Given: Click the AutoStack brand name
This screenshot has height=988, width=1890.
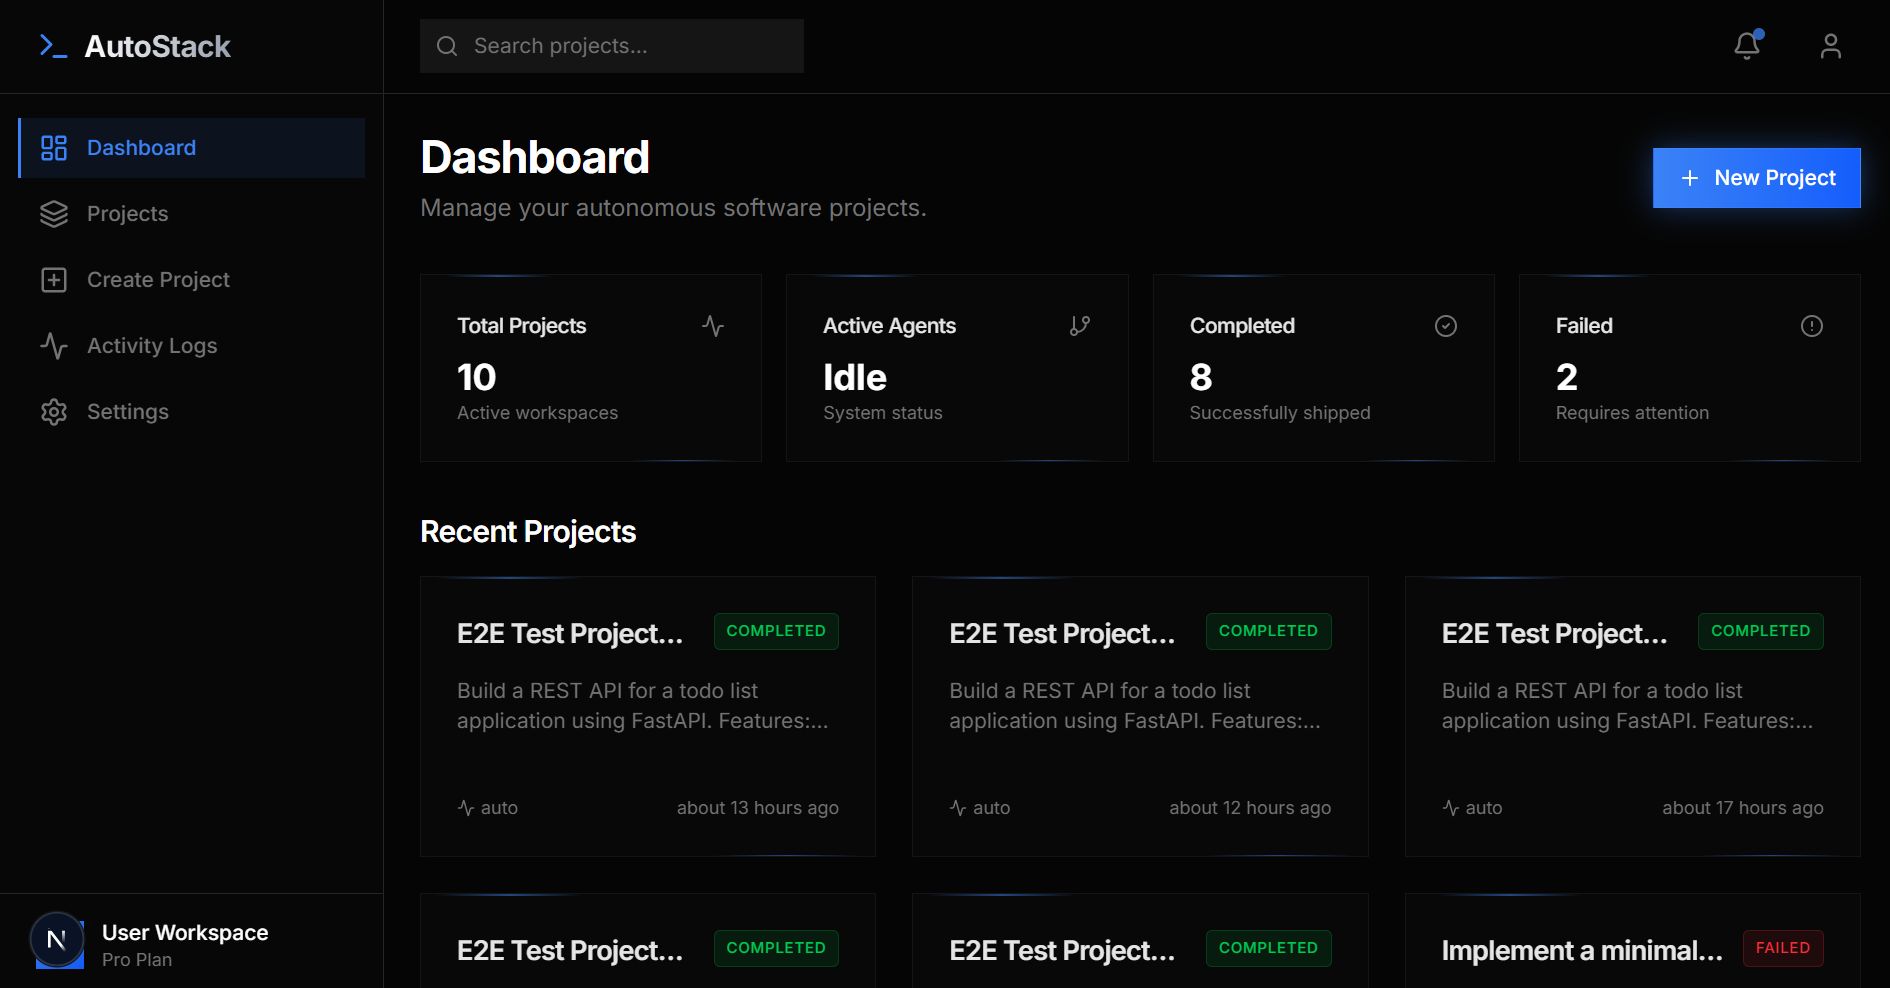Looking at the screenshot, I should tap(158, 46).
